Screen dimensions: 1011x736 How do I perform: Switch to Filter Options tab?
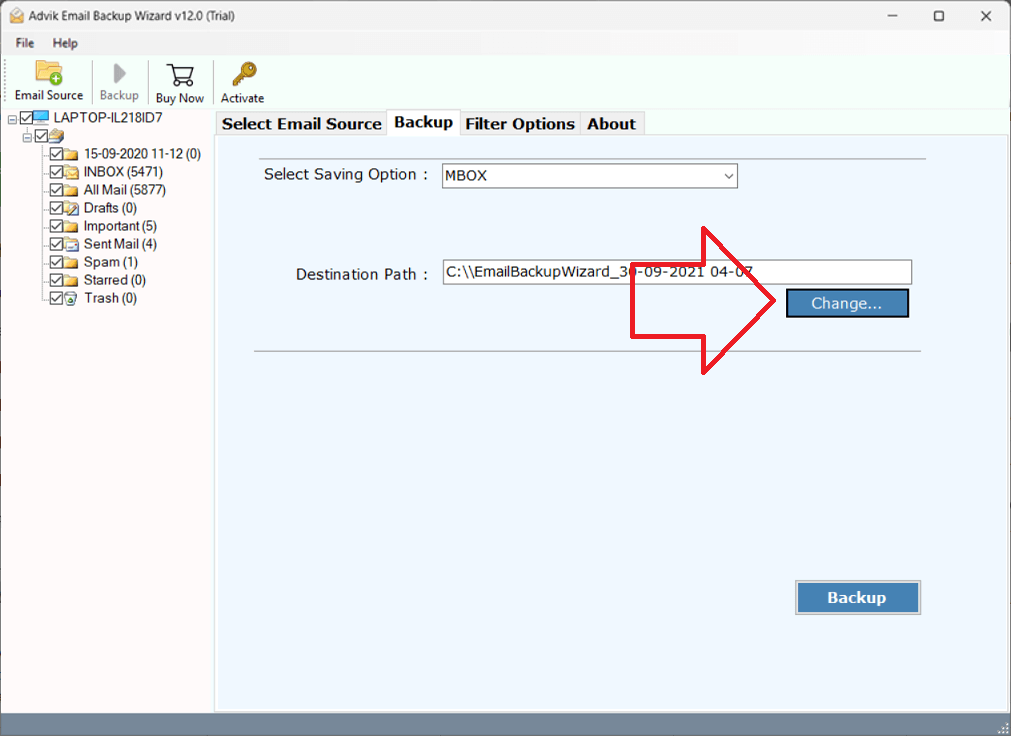click(x=520, y=124)
